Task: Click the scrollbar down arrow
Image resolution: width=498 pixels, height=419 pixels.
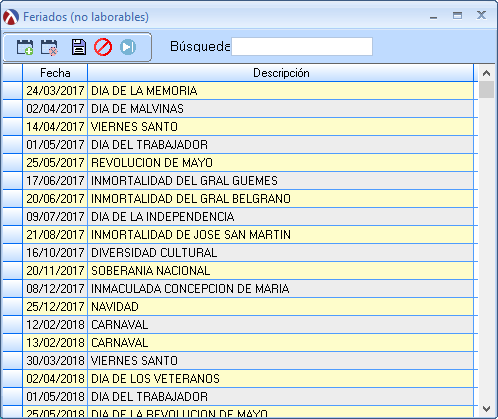Action: click(486, 408)
